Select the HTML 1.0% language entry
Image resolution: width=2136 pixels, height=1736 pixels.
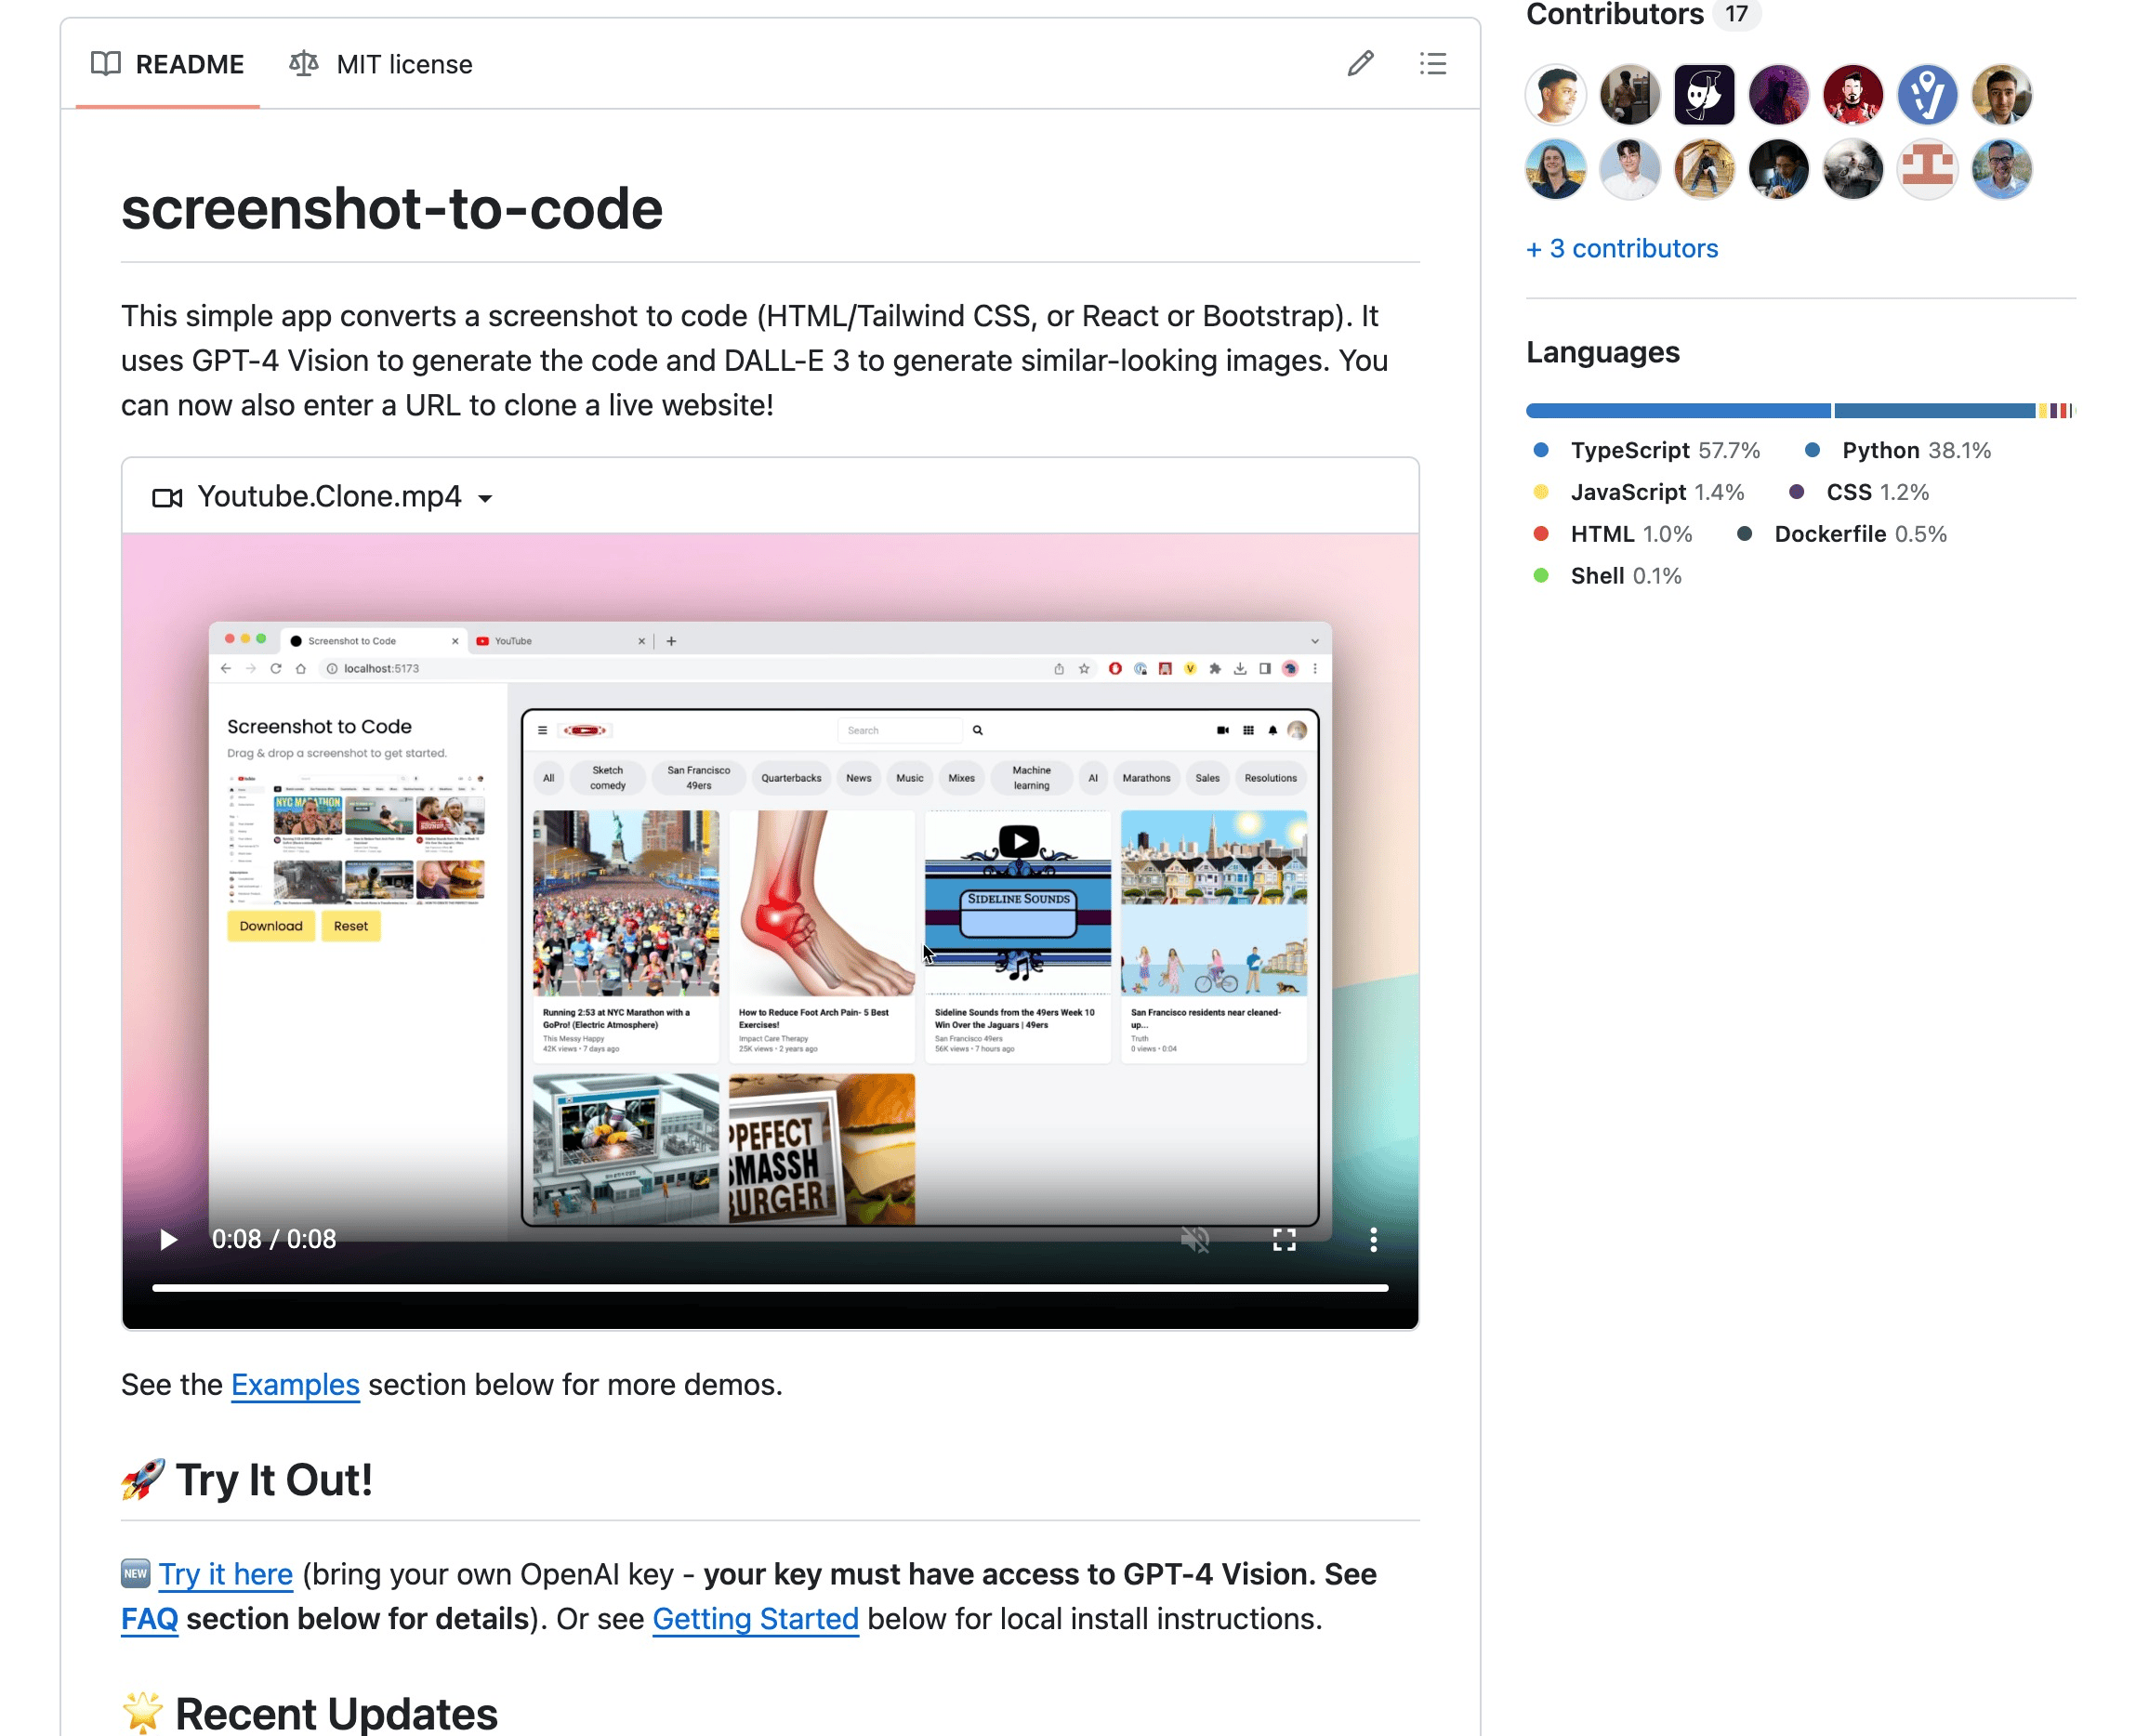[1613, 534]
